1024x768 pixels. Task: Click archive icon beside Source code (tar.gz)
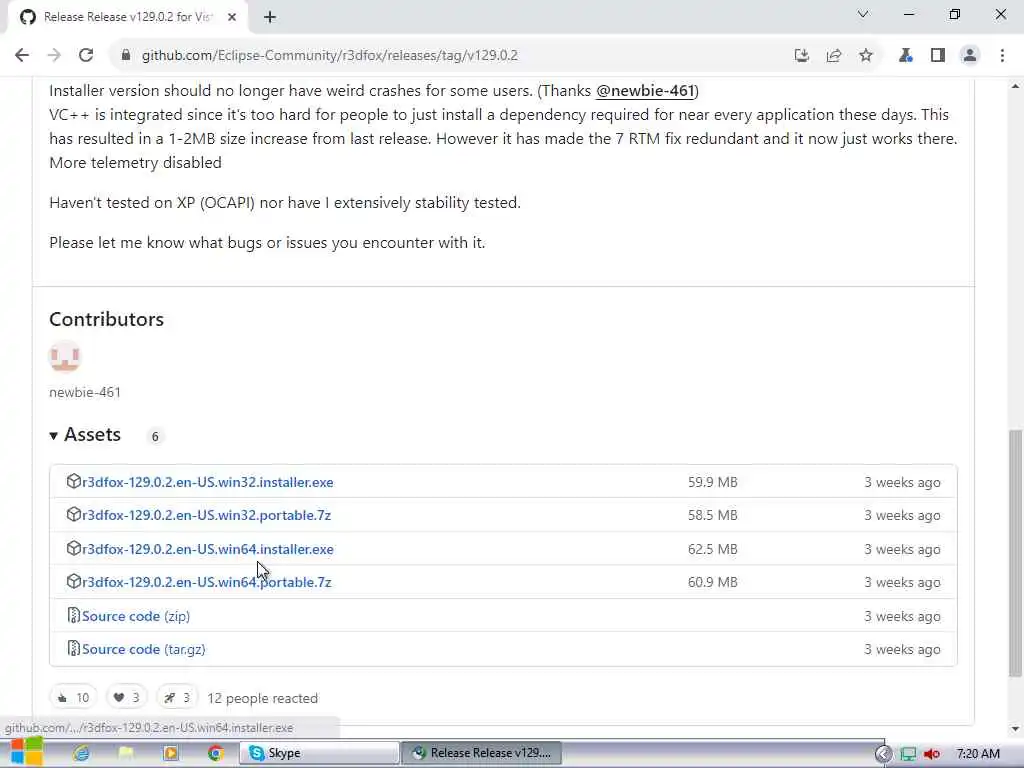pos(74,648)
